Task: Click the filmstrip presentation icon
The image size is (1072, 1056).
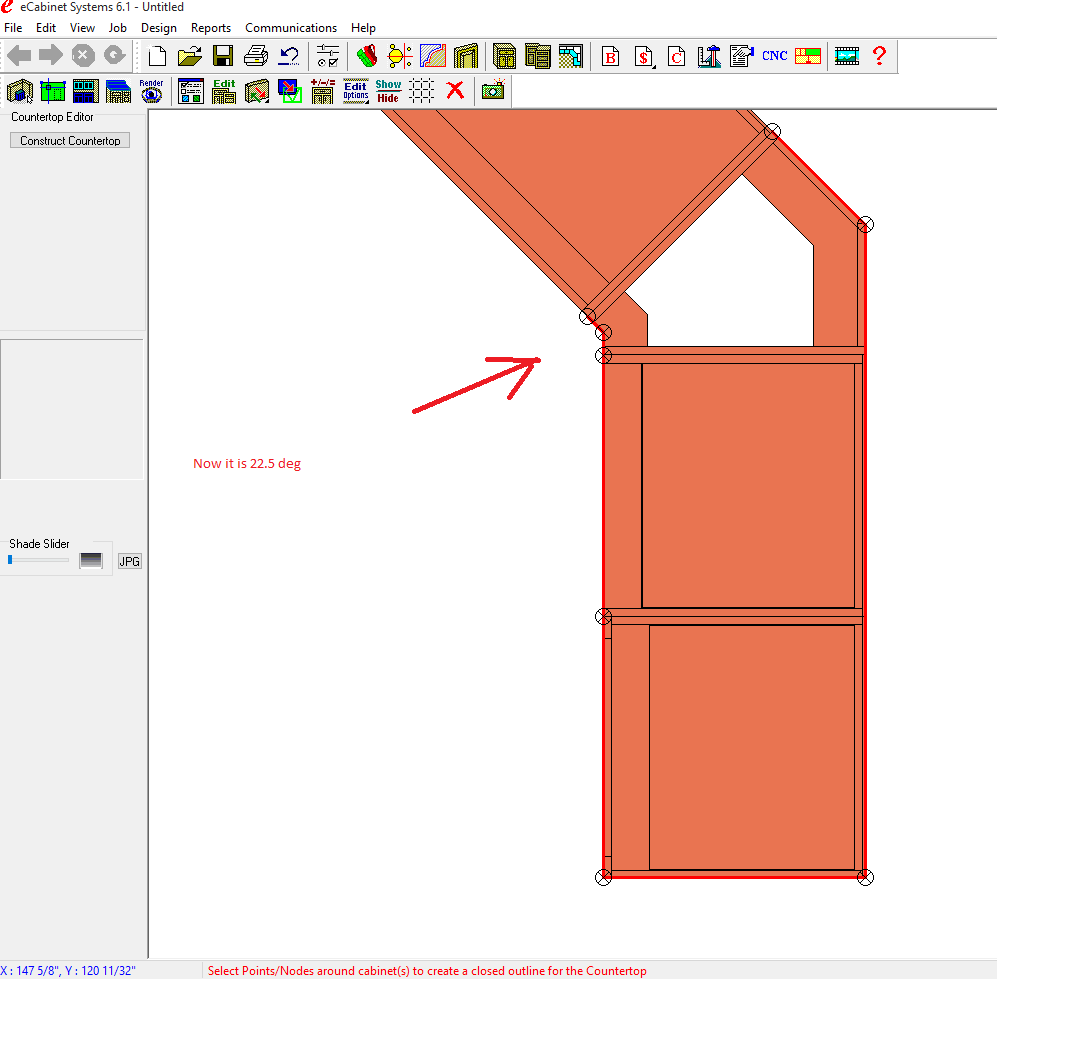Action: 847,56
